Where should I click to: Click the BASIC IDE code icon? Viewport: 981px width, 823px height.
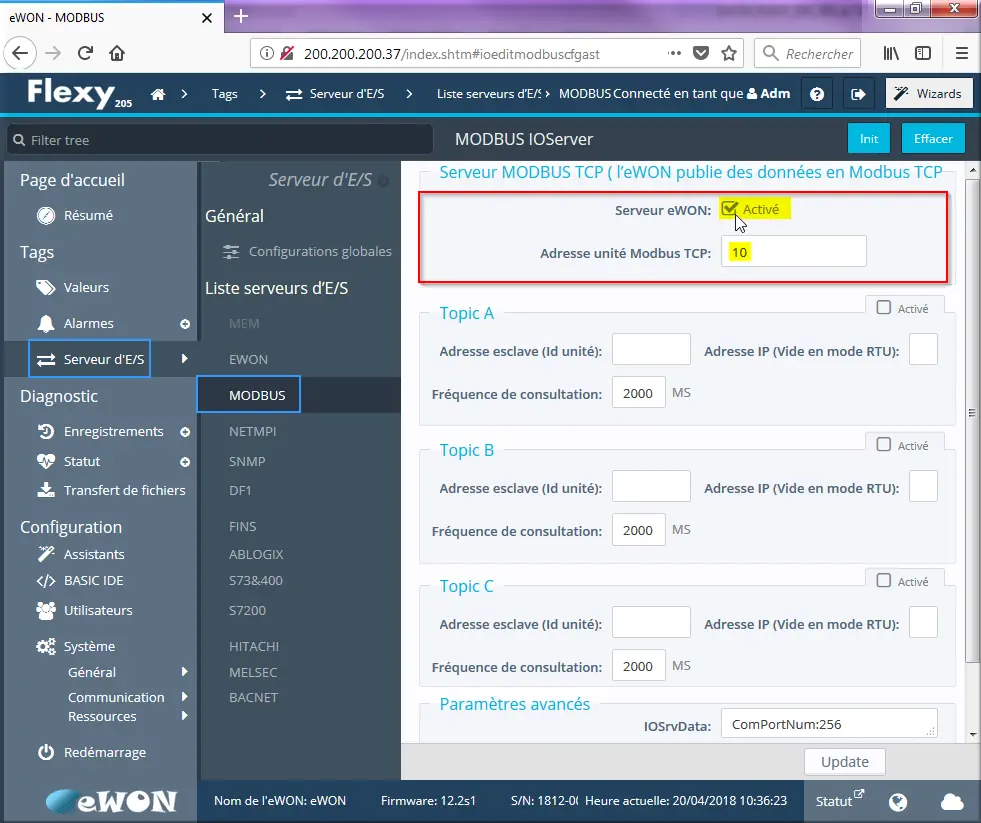(46, 581)
